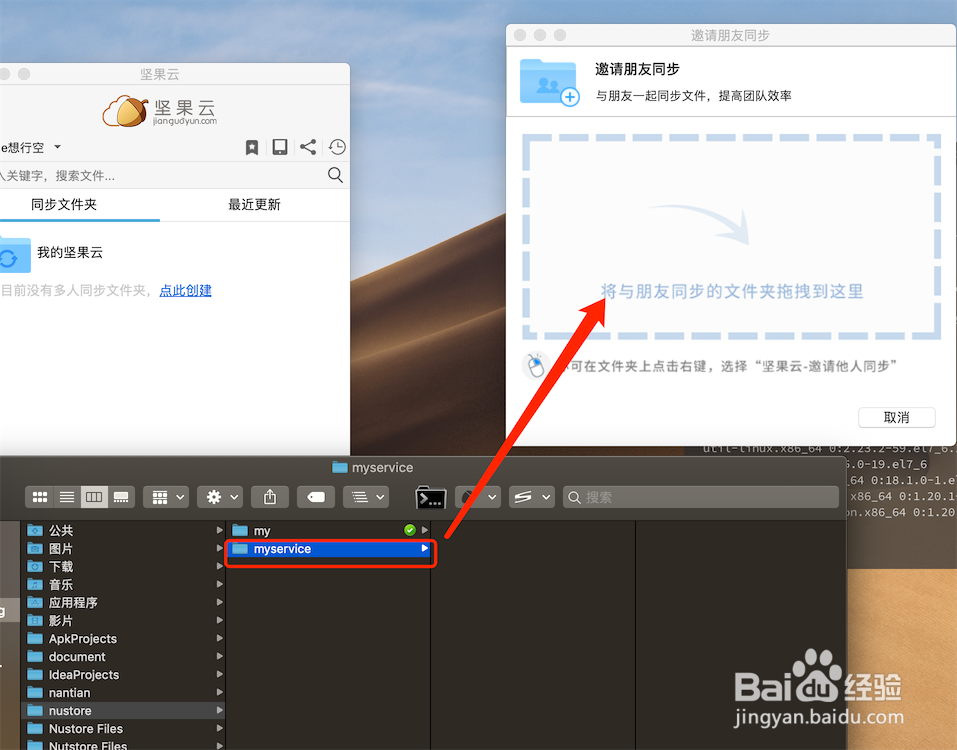Click the search magnifier in Nutstore
This screenshot has height=750, width=957.
tap(335, 175)
